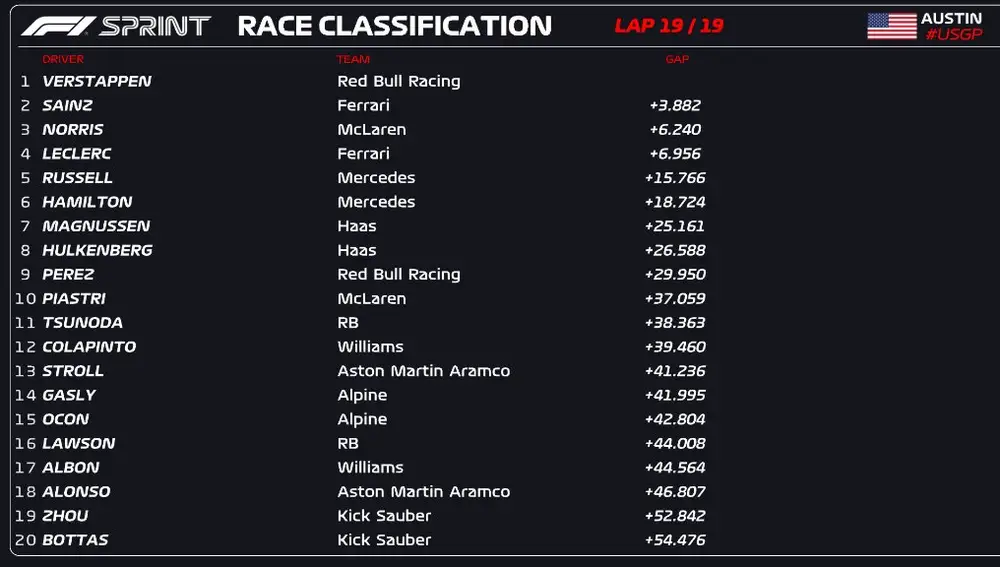Select the RACE CLASSIFICATION title
The image size is (1000, 567).
394,26
